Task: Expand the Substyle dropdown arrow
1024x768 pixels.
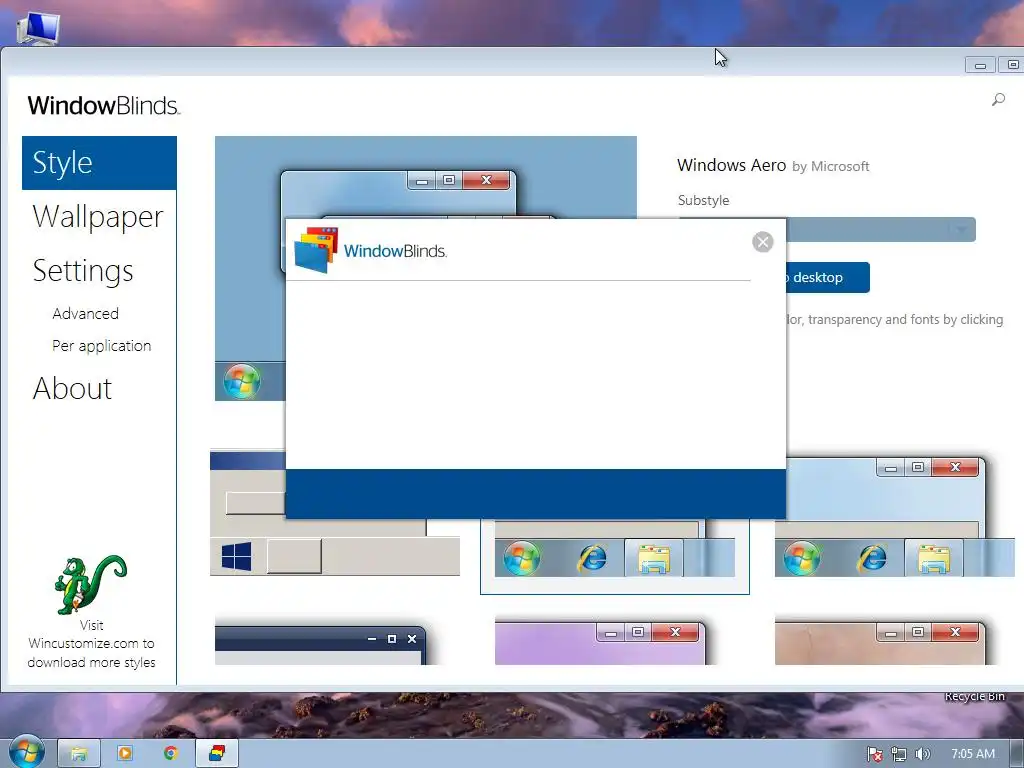Action: click(961, 229)
